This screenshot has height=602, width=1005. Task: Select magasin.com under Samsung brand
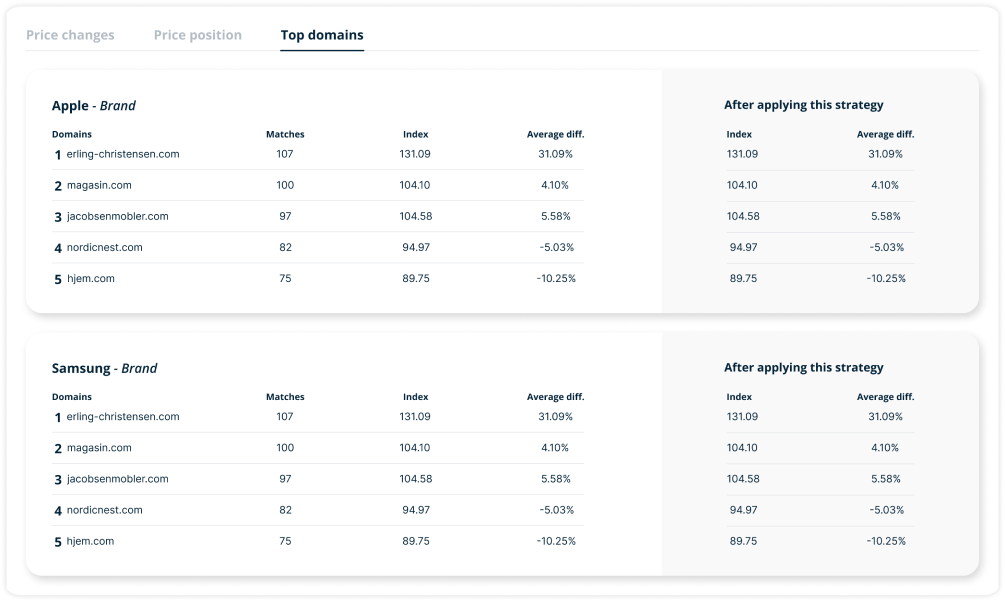(99, 447)
